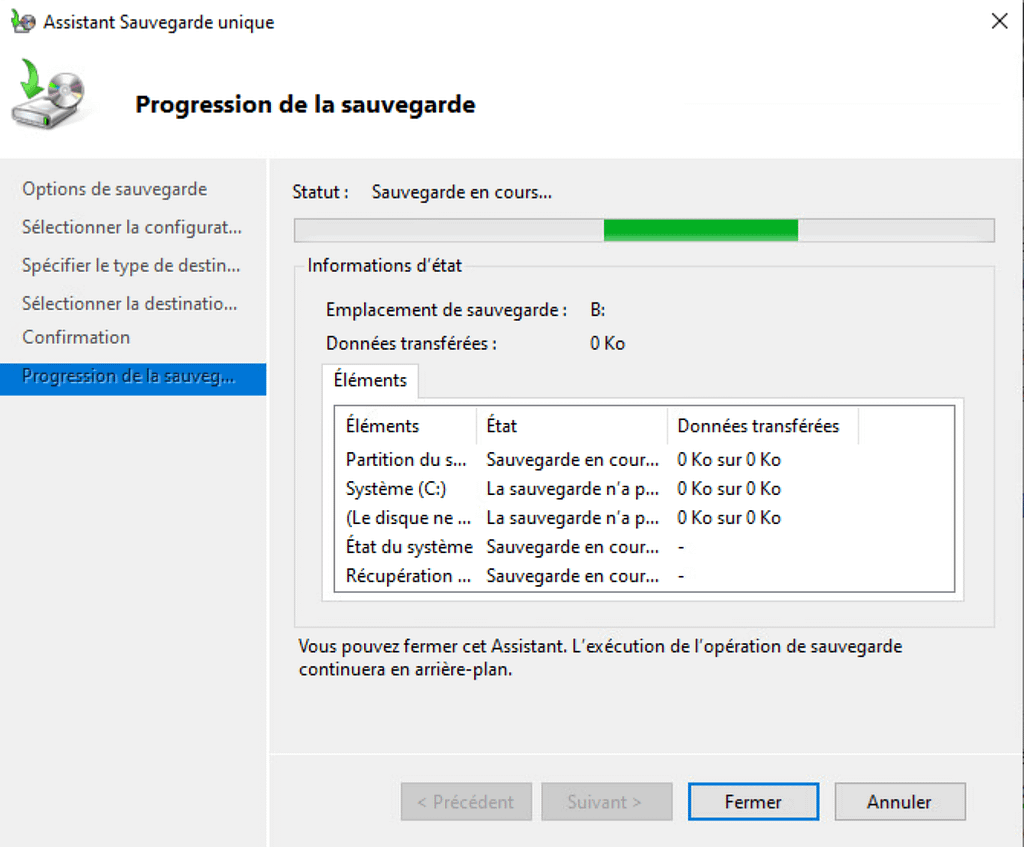Click the large backup disc header icon
The width and height of the screenshot is (1024, 847).
48,95
